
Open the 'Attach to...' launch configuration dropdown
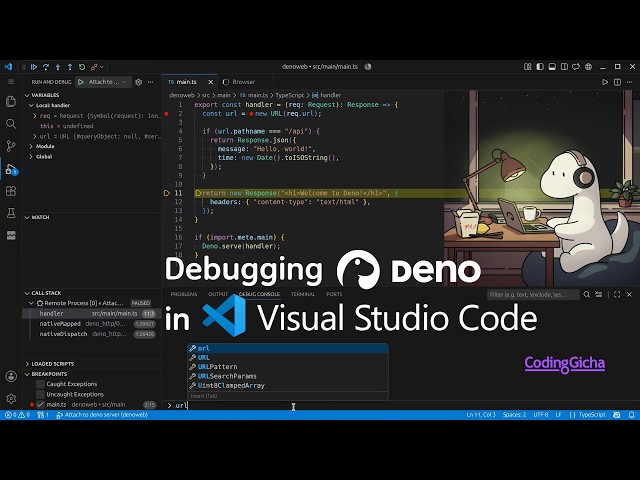coord(108,82)
